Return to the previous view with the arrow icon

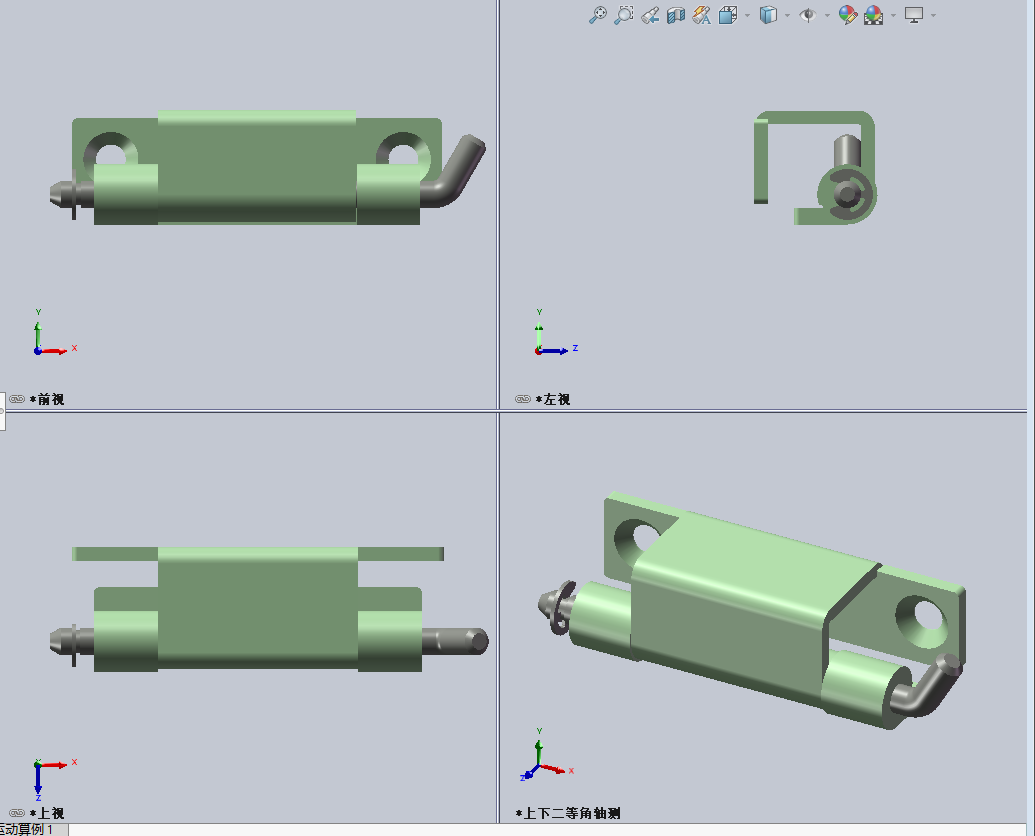[650, 15]
